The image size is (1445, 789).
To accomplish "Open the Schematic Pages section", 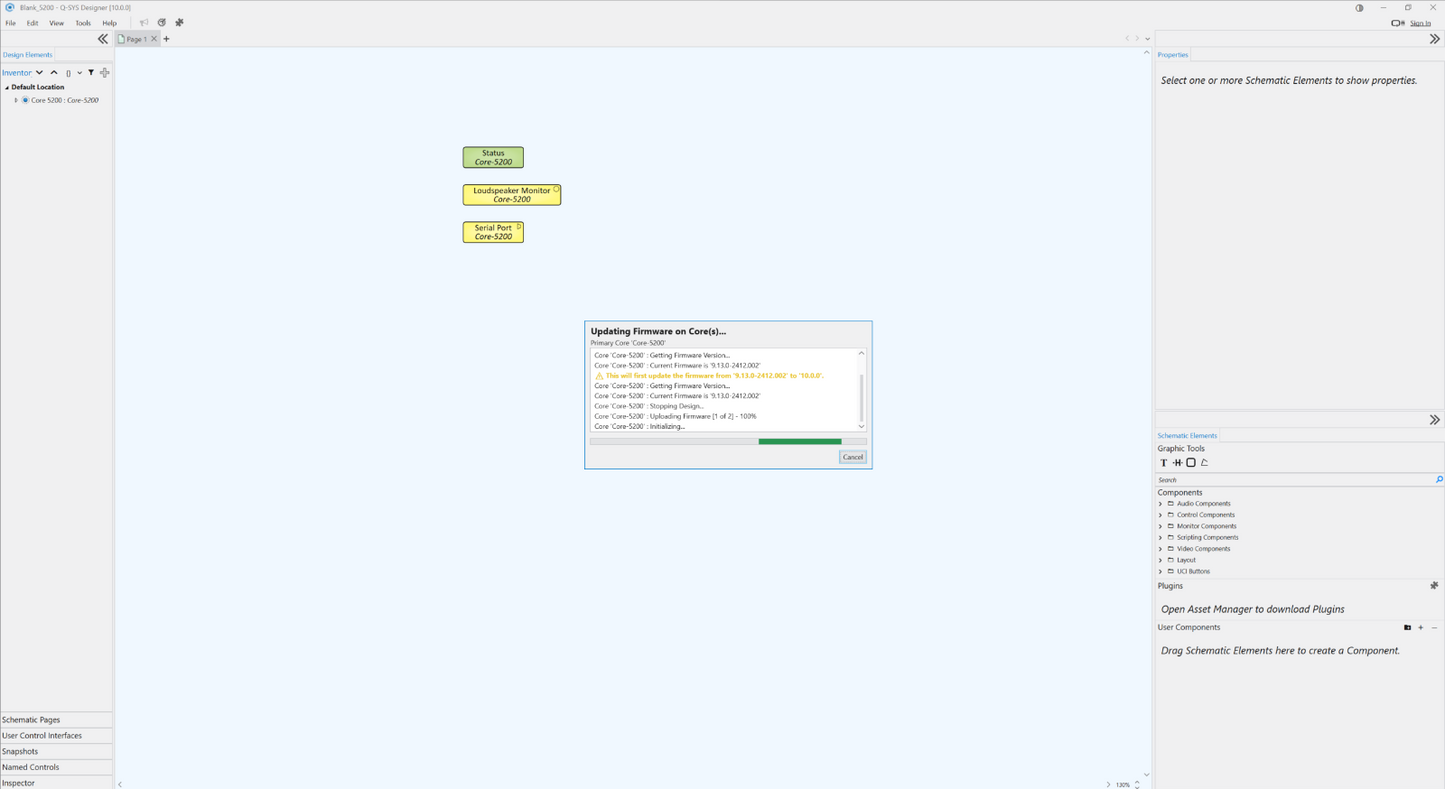I will [x=56, y=720].
